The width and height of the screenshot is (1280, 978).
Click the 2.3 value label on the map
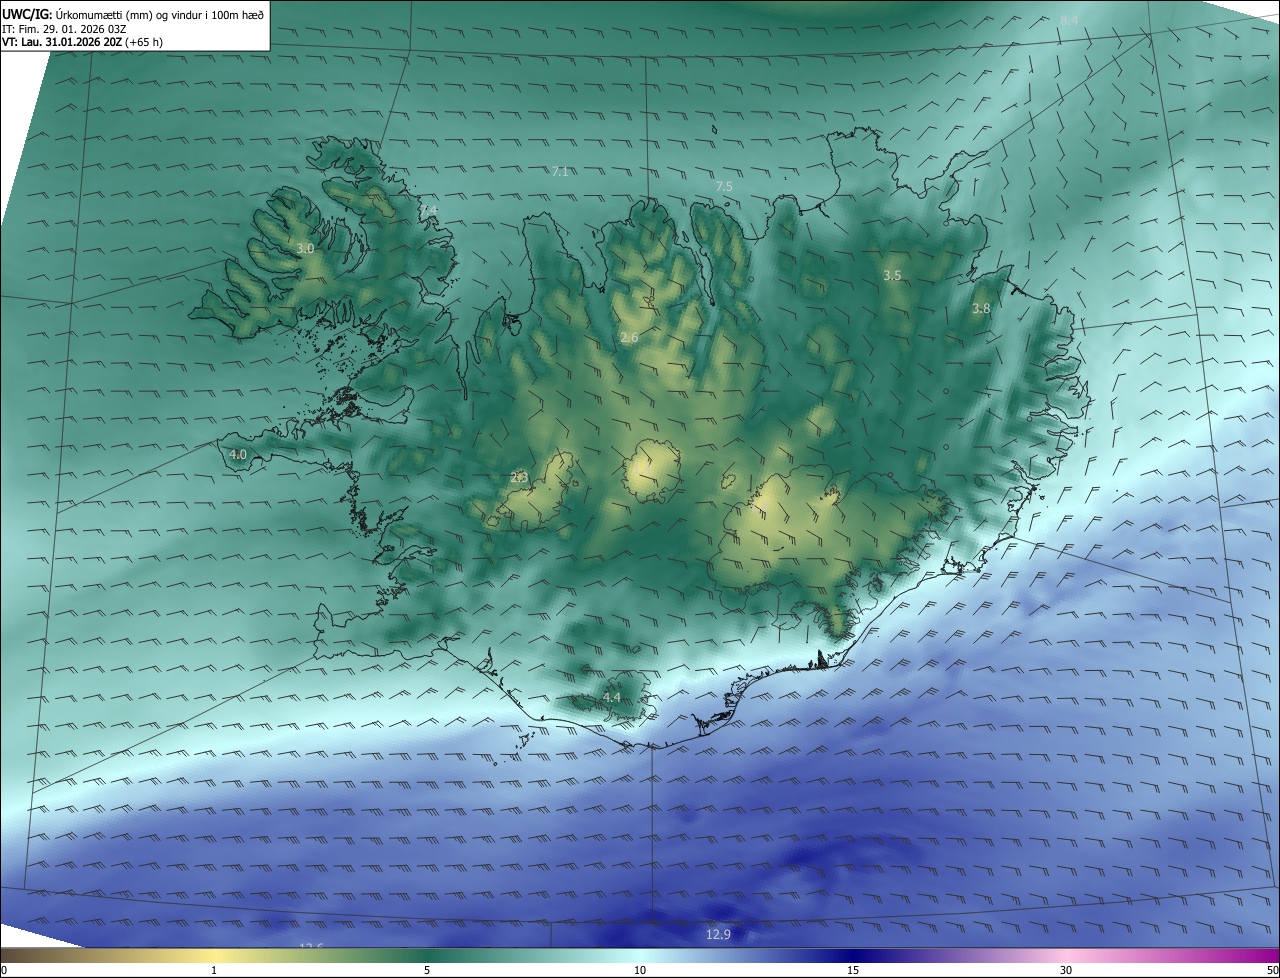pyautogui.click(x=519, y=477)
